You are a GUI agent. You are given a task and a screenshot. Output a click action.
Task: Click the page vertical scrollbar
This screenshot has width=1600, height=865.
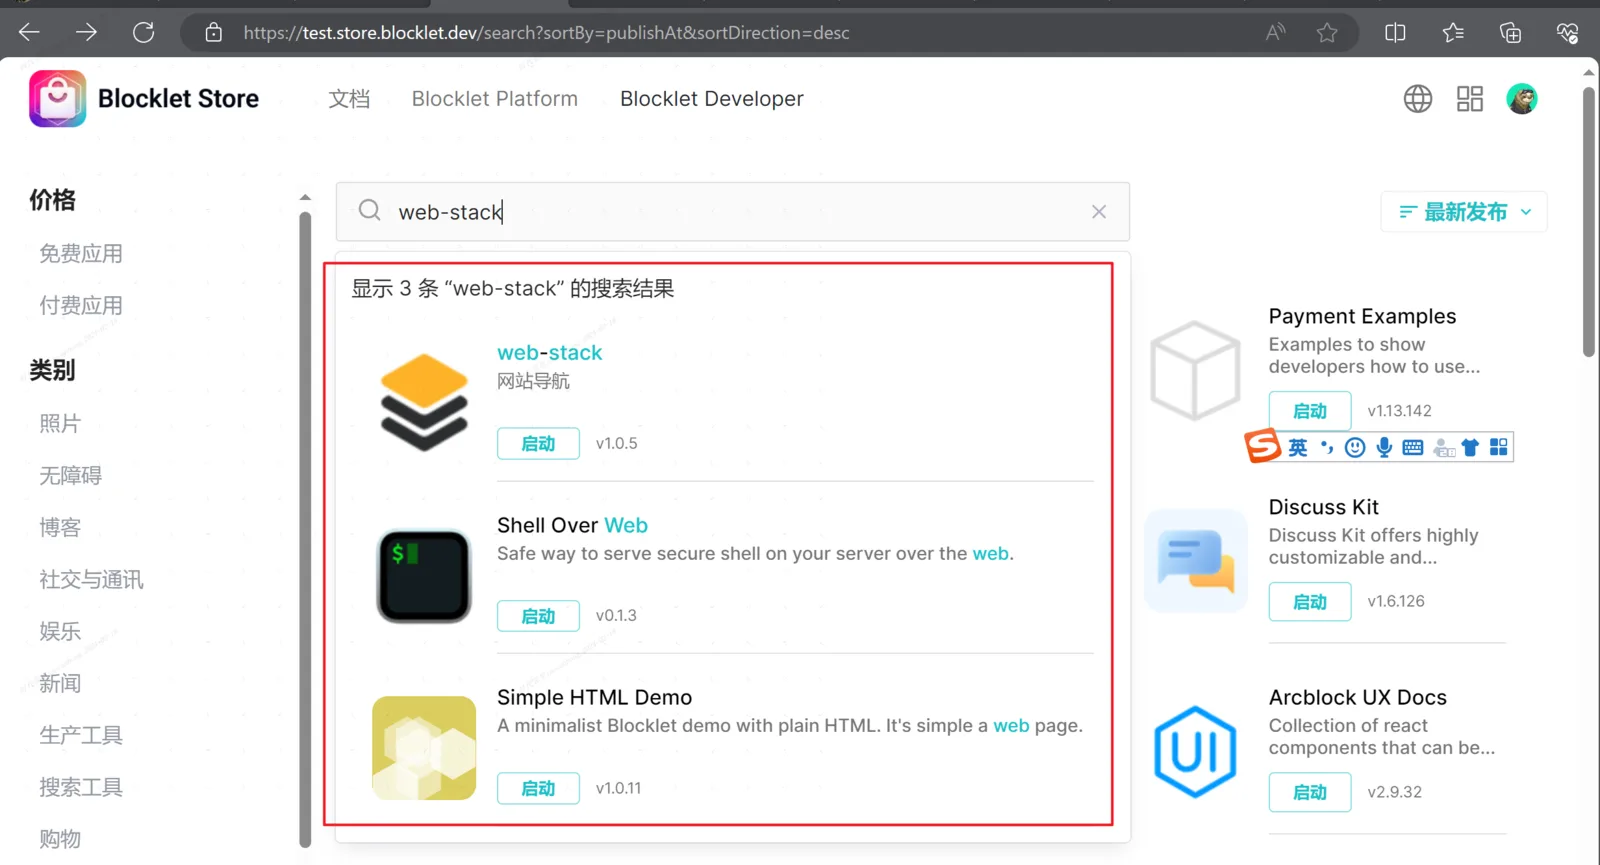point(1589,222)
